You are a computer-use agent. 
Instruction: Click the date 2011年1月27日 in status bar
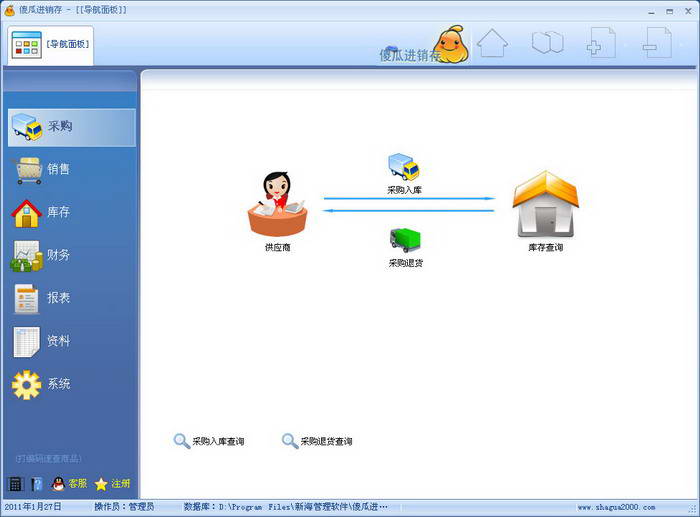pyautogui.click(x=33, y=507)
